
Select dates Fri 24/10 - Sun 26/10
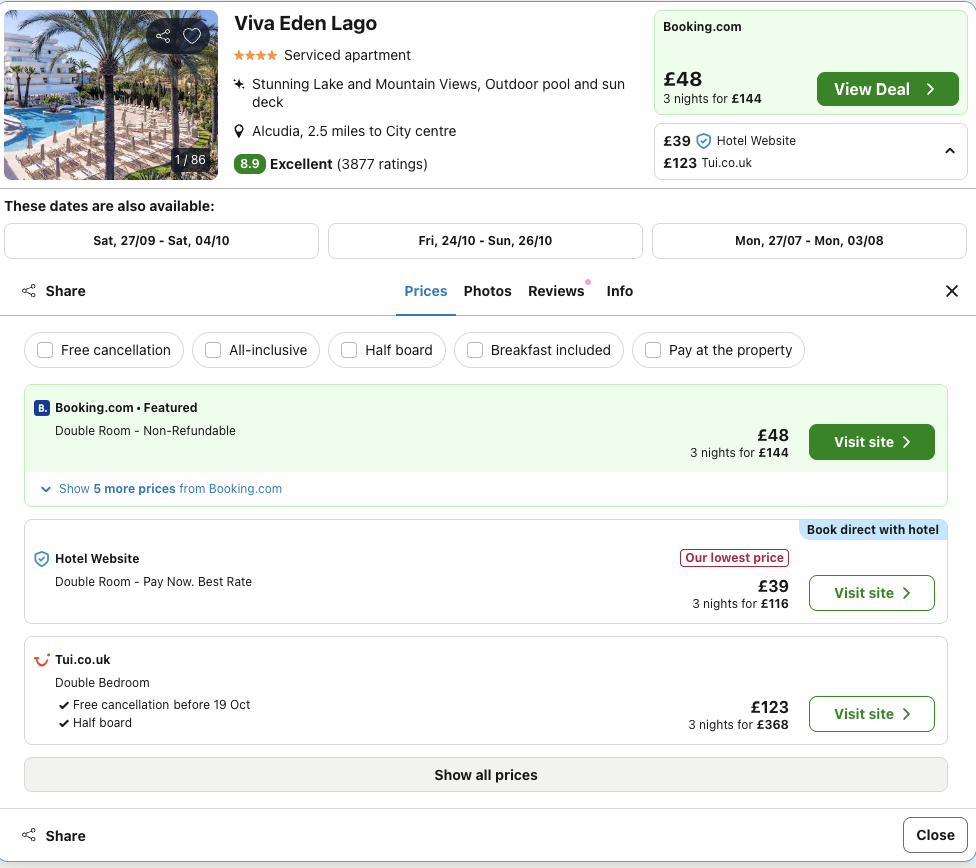click(x=485, y=241)
